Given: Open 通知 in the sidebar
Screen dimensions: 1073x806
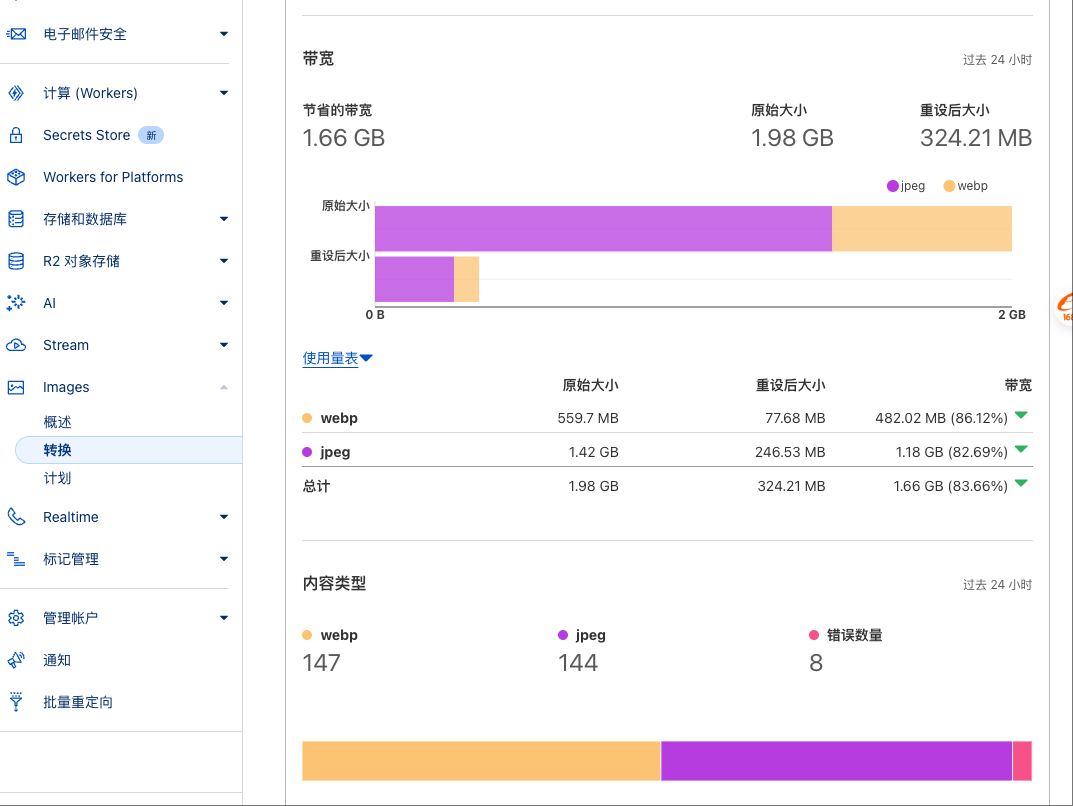Looking at the screenshot, I should [x=57, y=660].
